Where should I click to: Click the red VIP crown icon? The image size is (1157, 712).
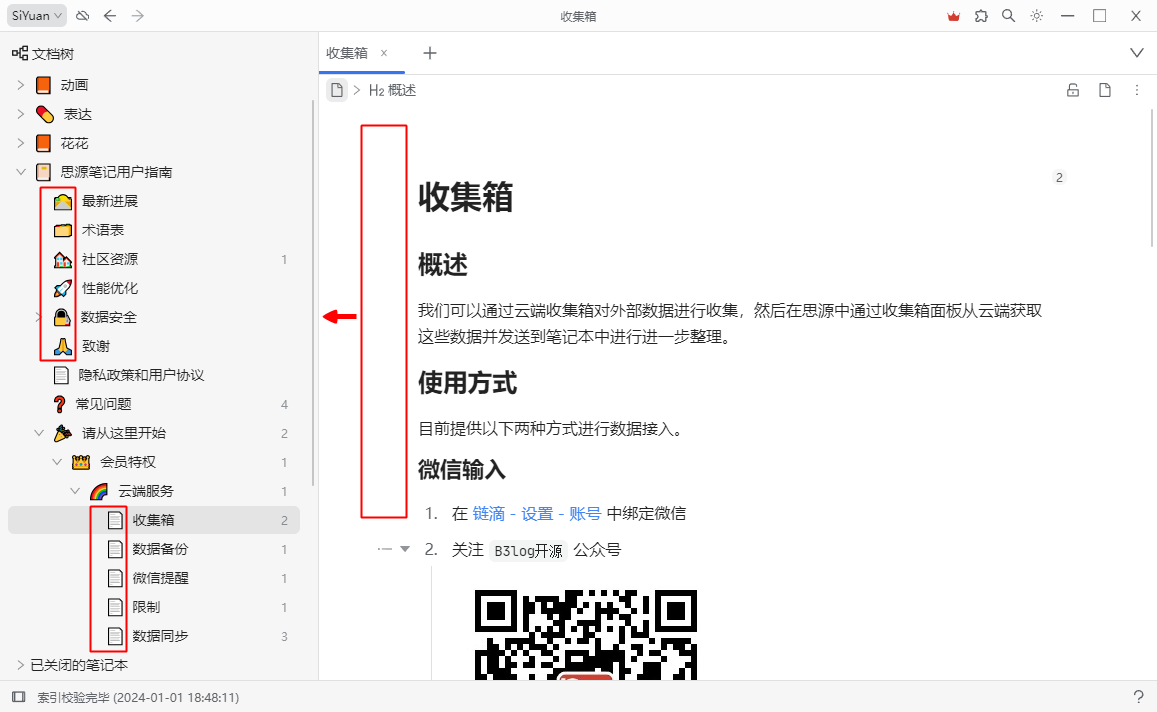click(x=953, y=15)
